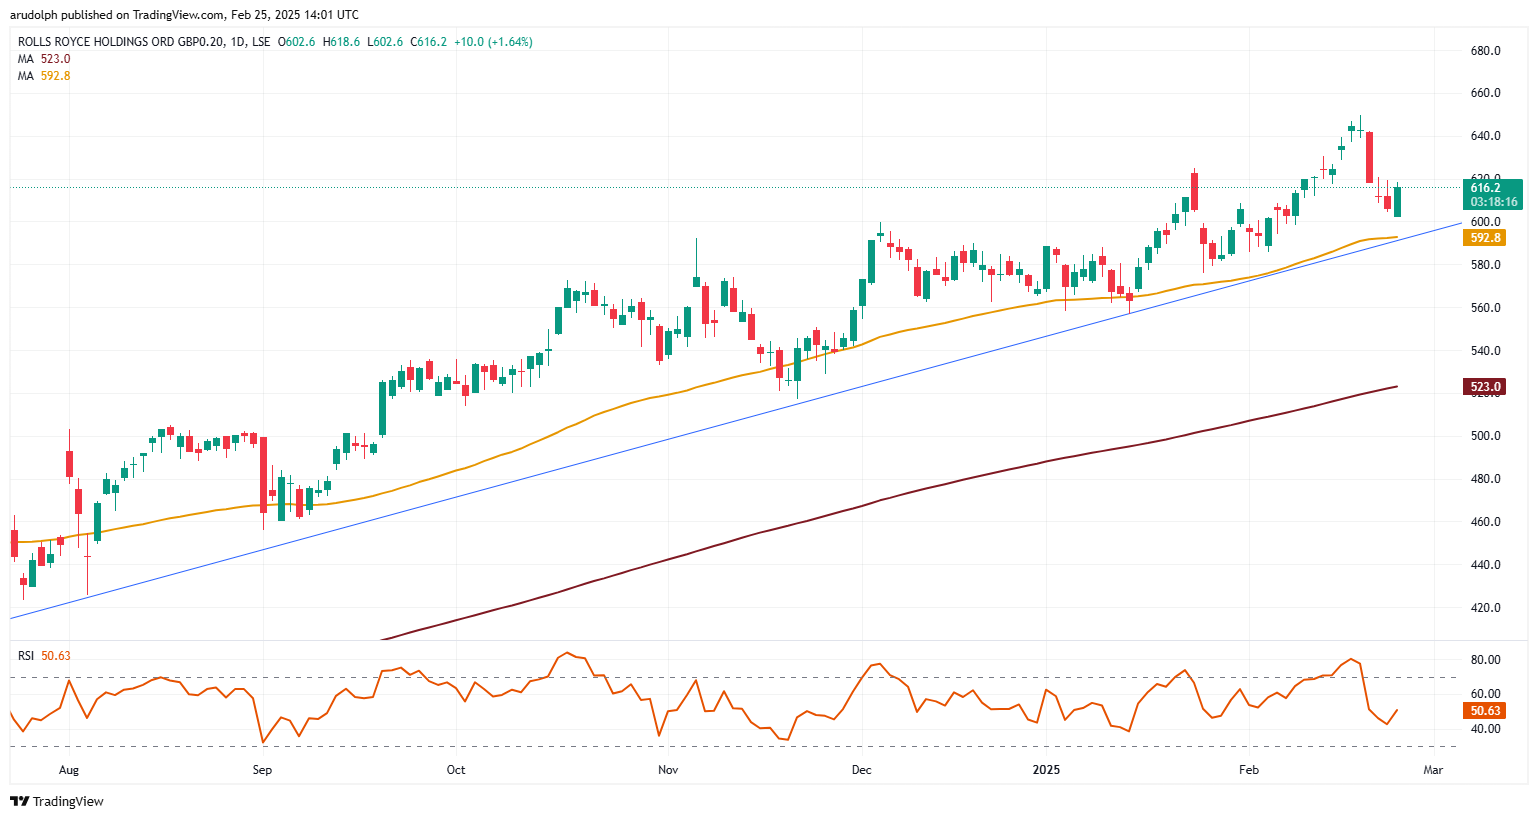Screen dimensions: 1538x819
Task: Click the TradingView logo at bottom left
Action: tap(57, 801)
